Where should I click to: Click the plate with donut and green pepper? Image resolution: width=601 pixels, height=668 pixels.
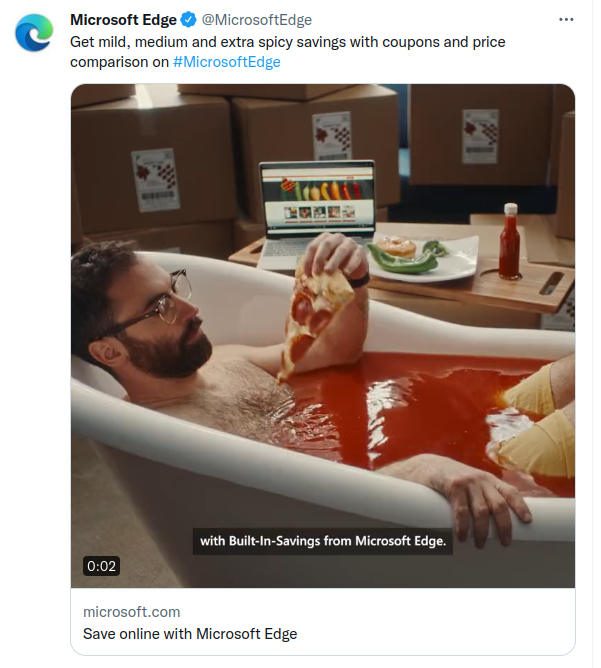[x=423, y=258]
